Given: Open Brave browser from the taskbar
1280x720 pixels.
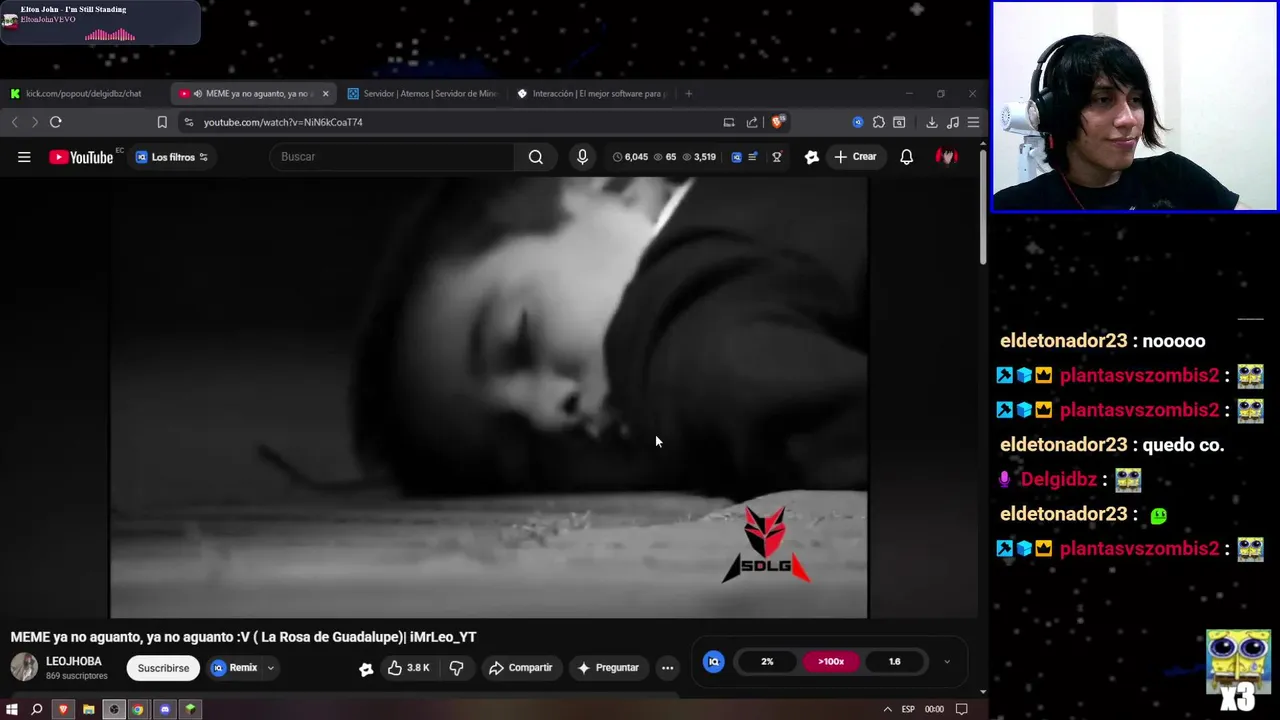Looking at the screenshot, I should (63, 709).
